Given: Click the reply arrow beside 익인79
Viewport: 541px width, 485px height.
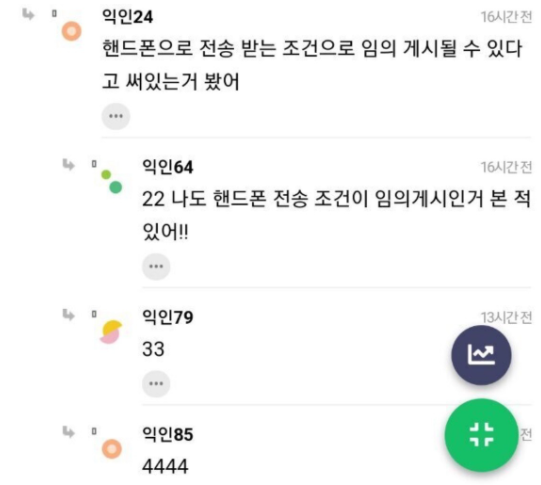Looking at the screenshot, I should (x=68, y=315).
